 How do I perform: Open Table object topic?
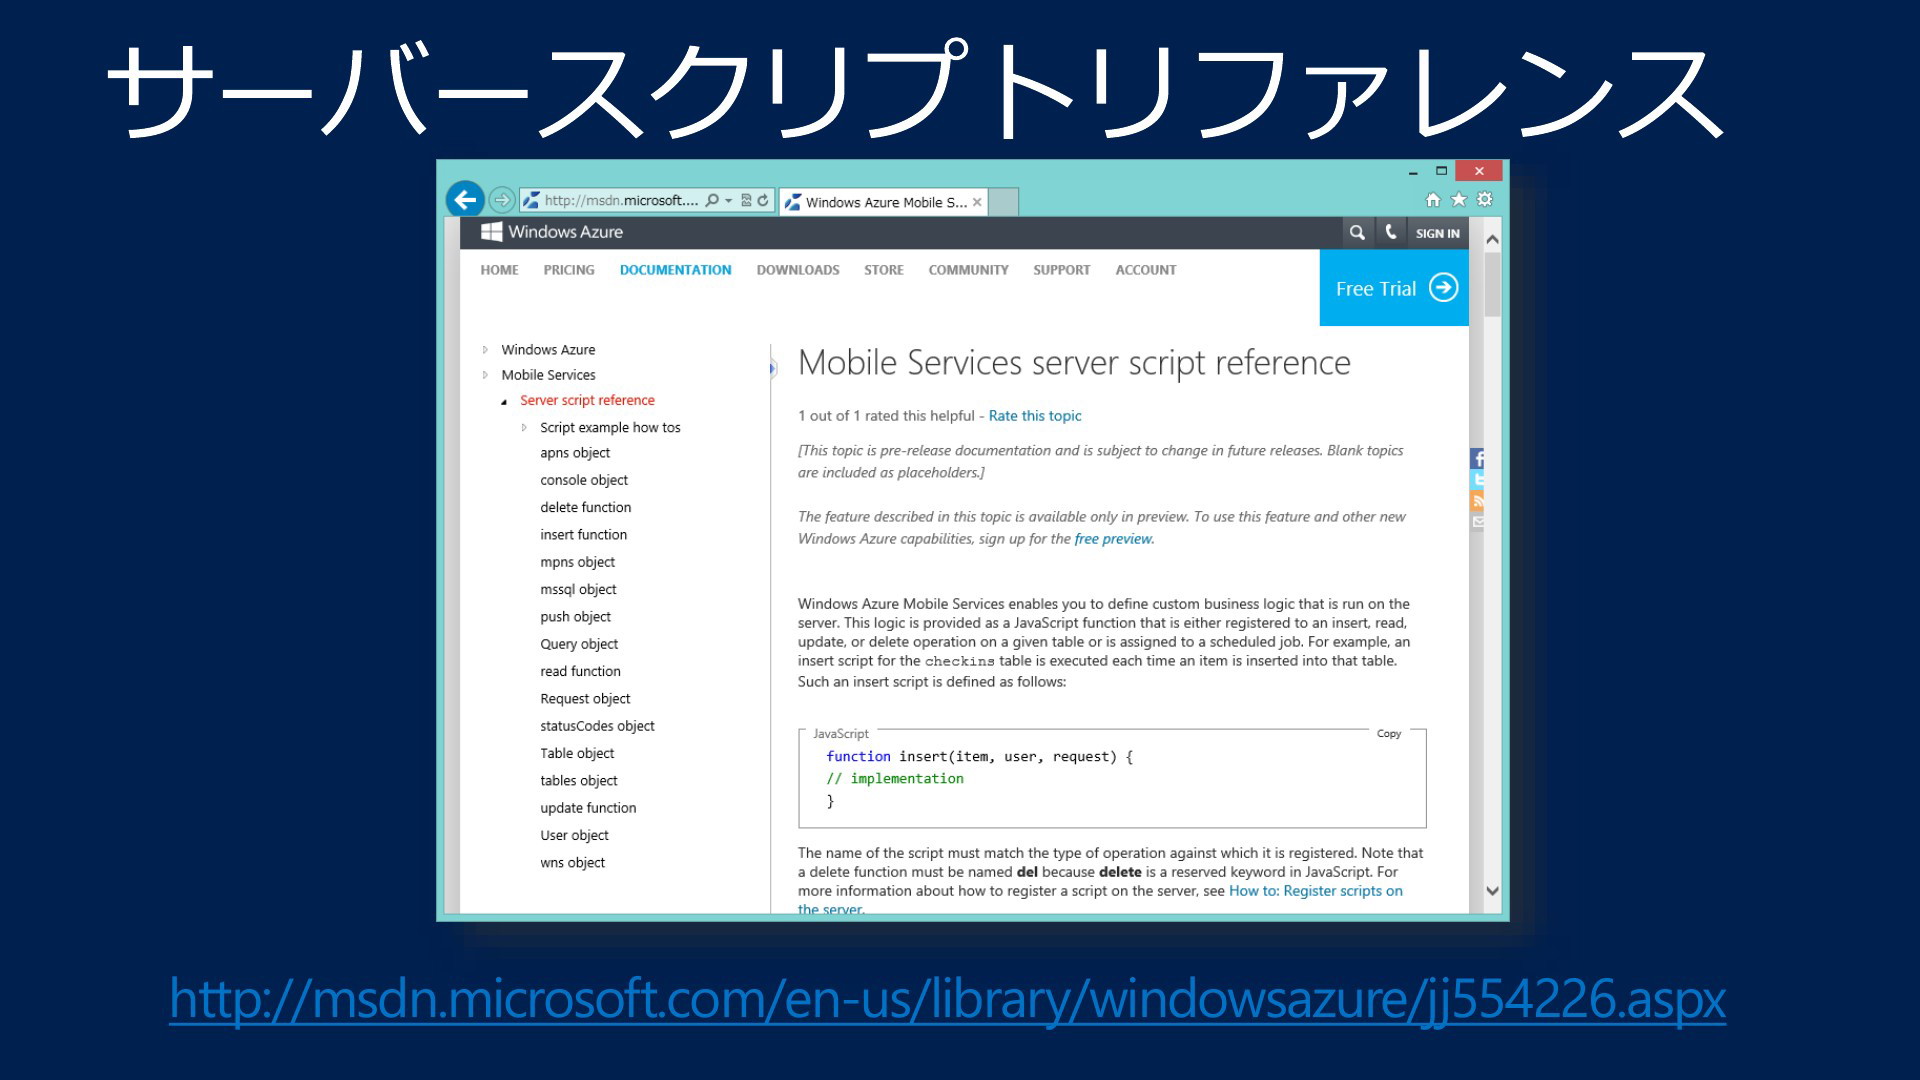[x=577, y=753]
